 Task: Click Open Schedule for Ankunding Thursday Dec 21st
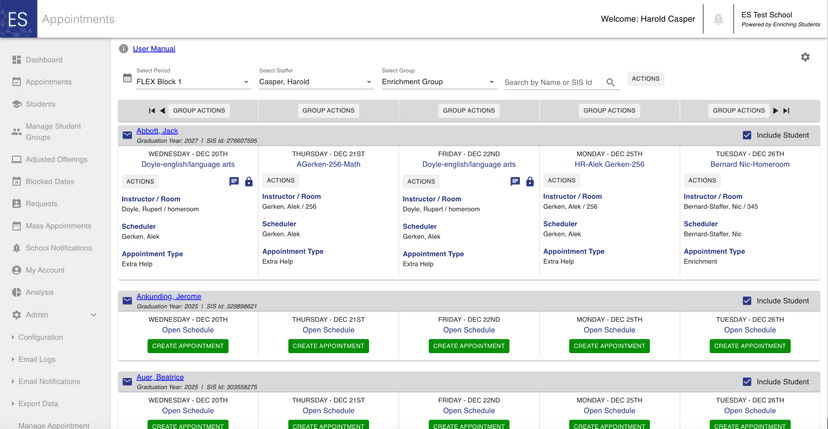[328, 330]
